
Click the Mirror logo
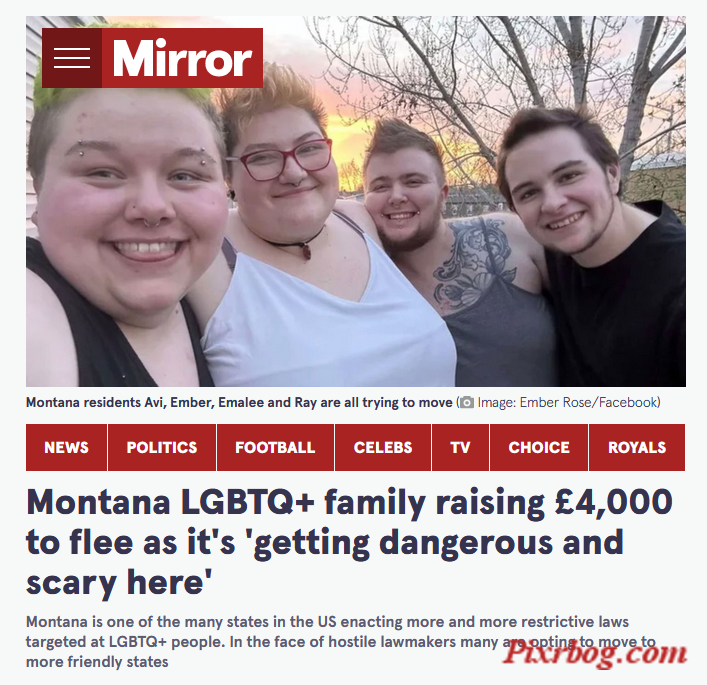(x=182, y=58)
